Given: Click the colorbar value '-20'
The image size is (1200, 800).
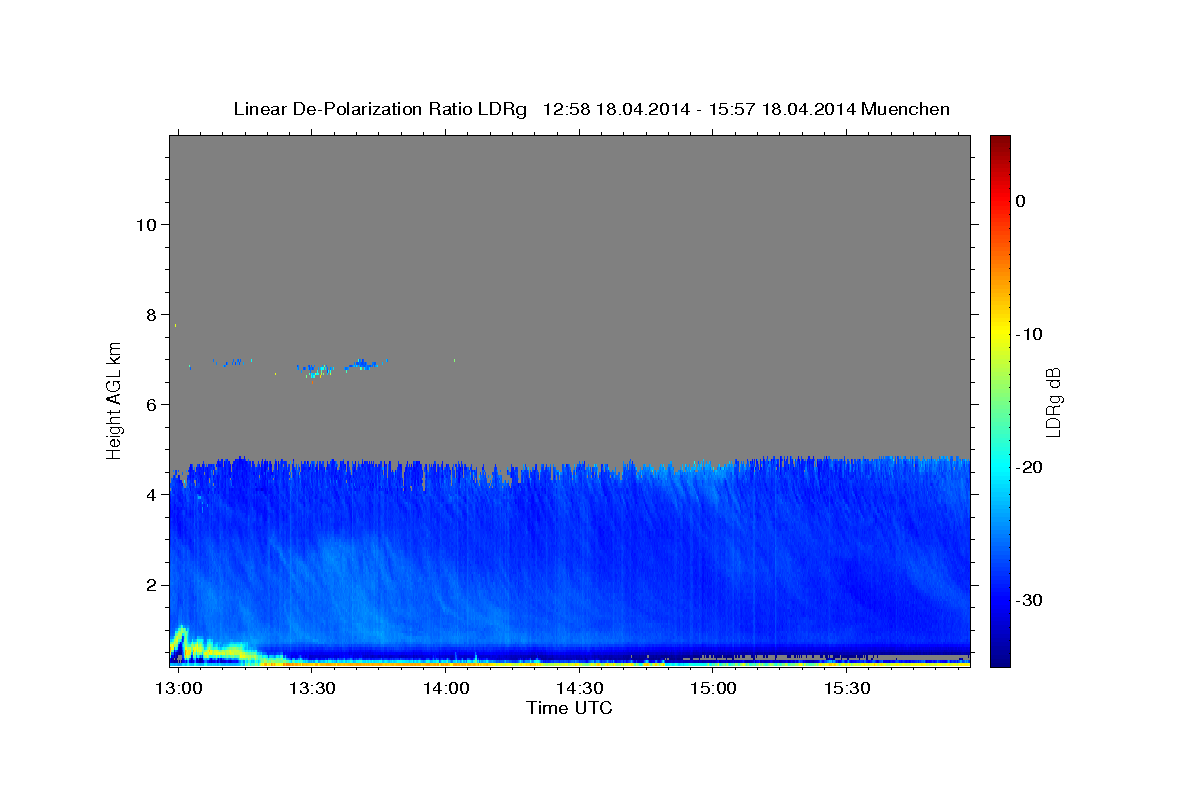Looking at the screenshot, I should click(x=1030, y=467).
